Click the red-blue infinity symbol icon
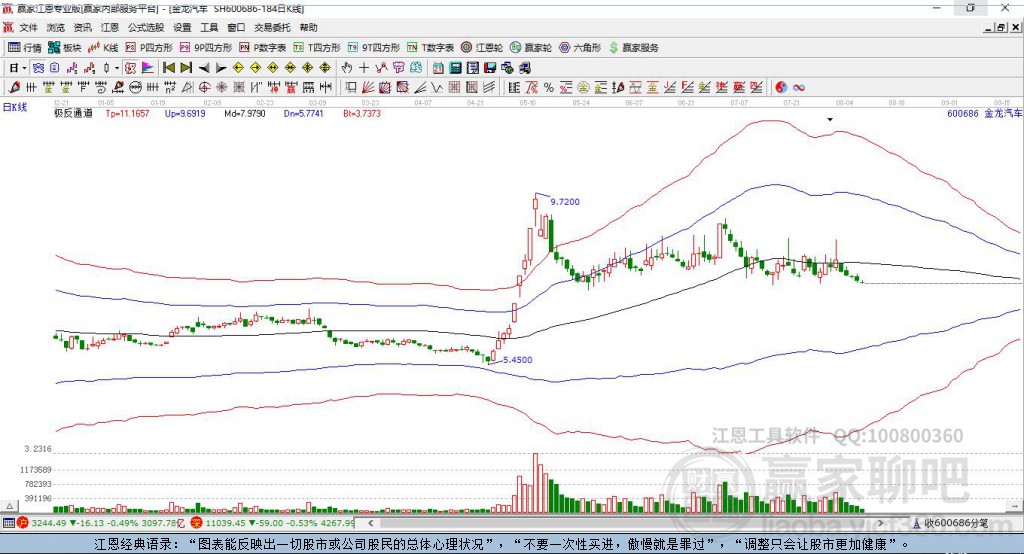 [x=799, y=87]
